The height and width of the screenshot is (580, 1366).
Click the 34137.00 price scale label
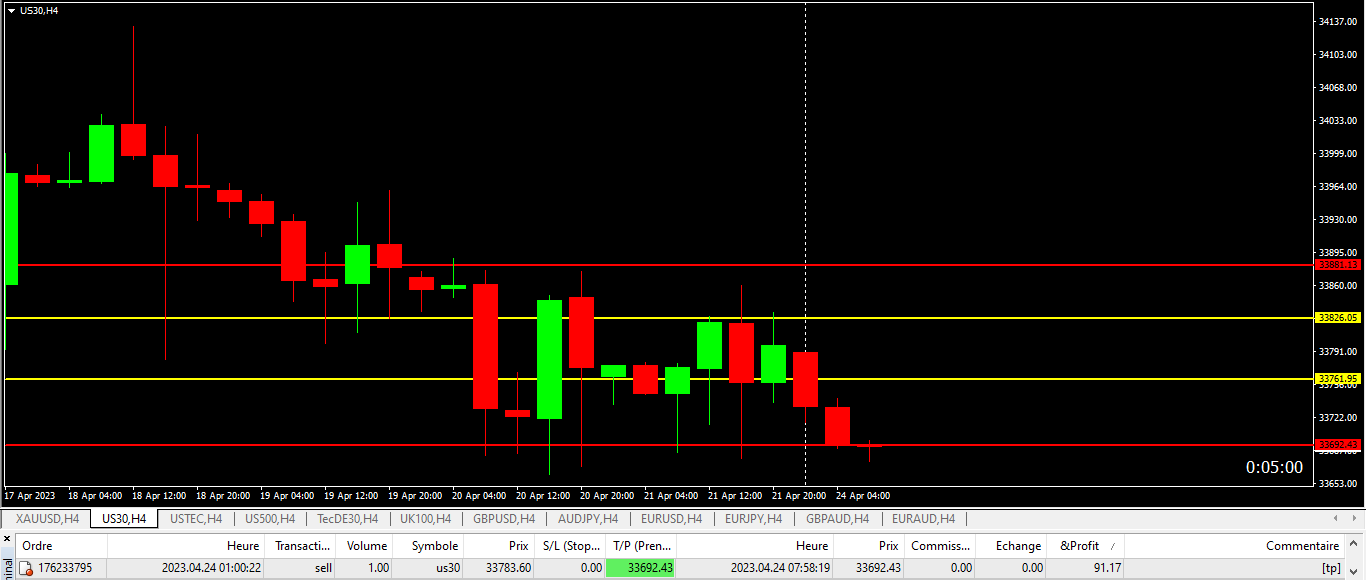pos(1338,21)
